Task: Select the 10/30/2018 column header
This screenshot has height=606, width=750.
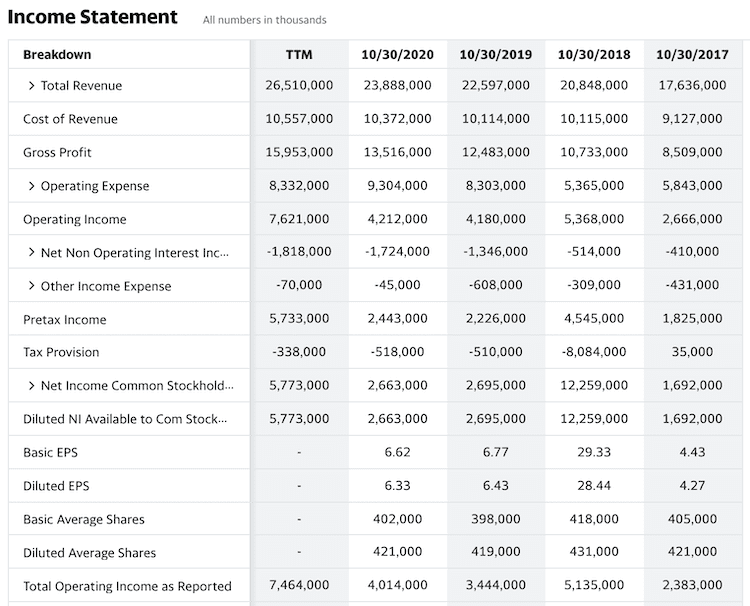Action: coord(594,55)
